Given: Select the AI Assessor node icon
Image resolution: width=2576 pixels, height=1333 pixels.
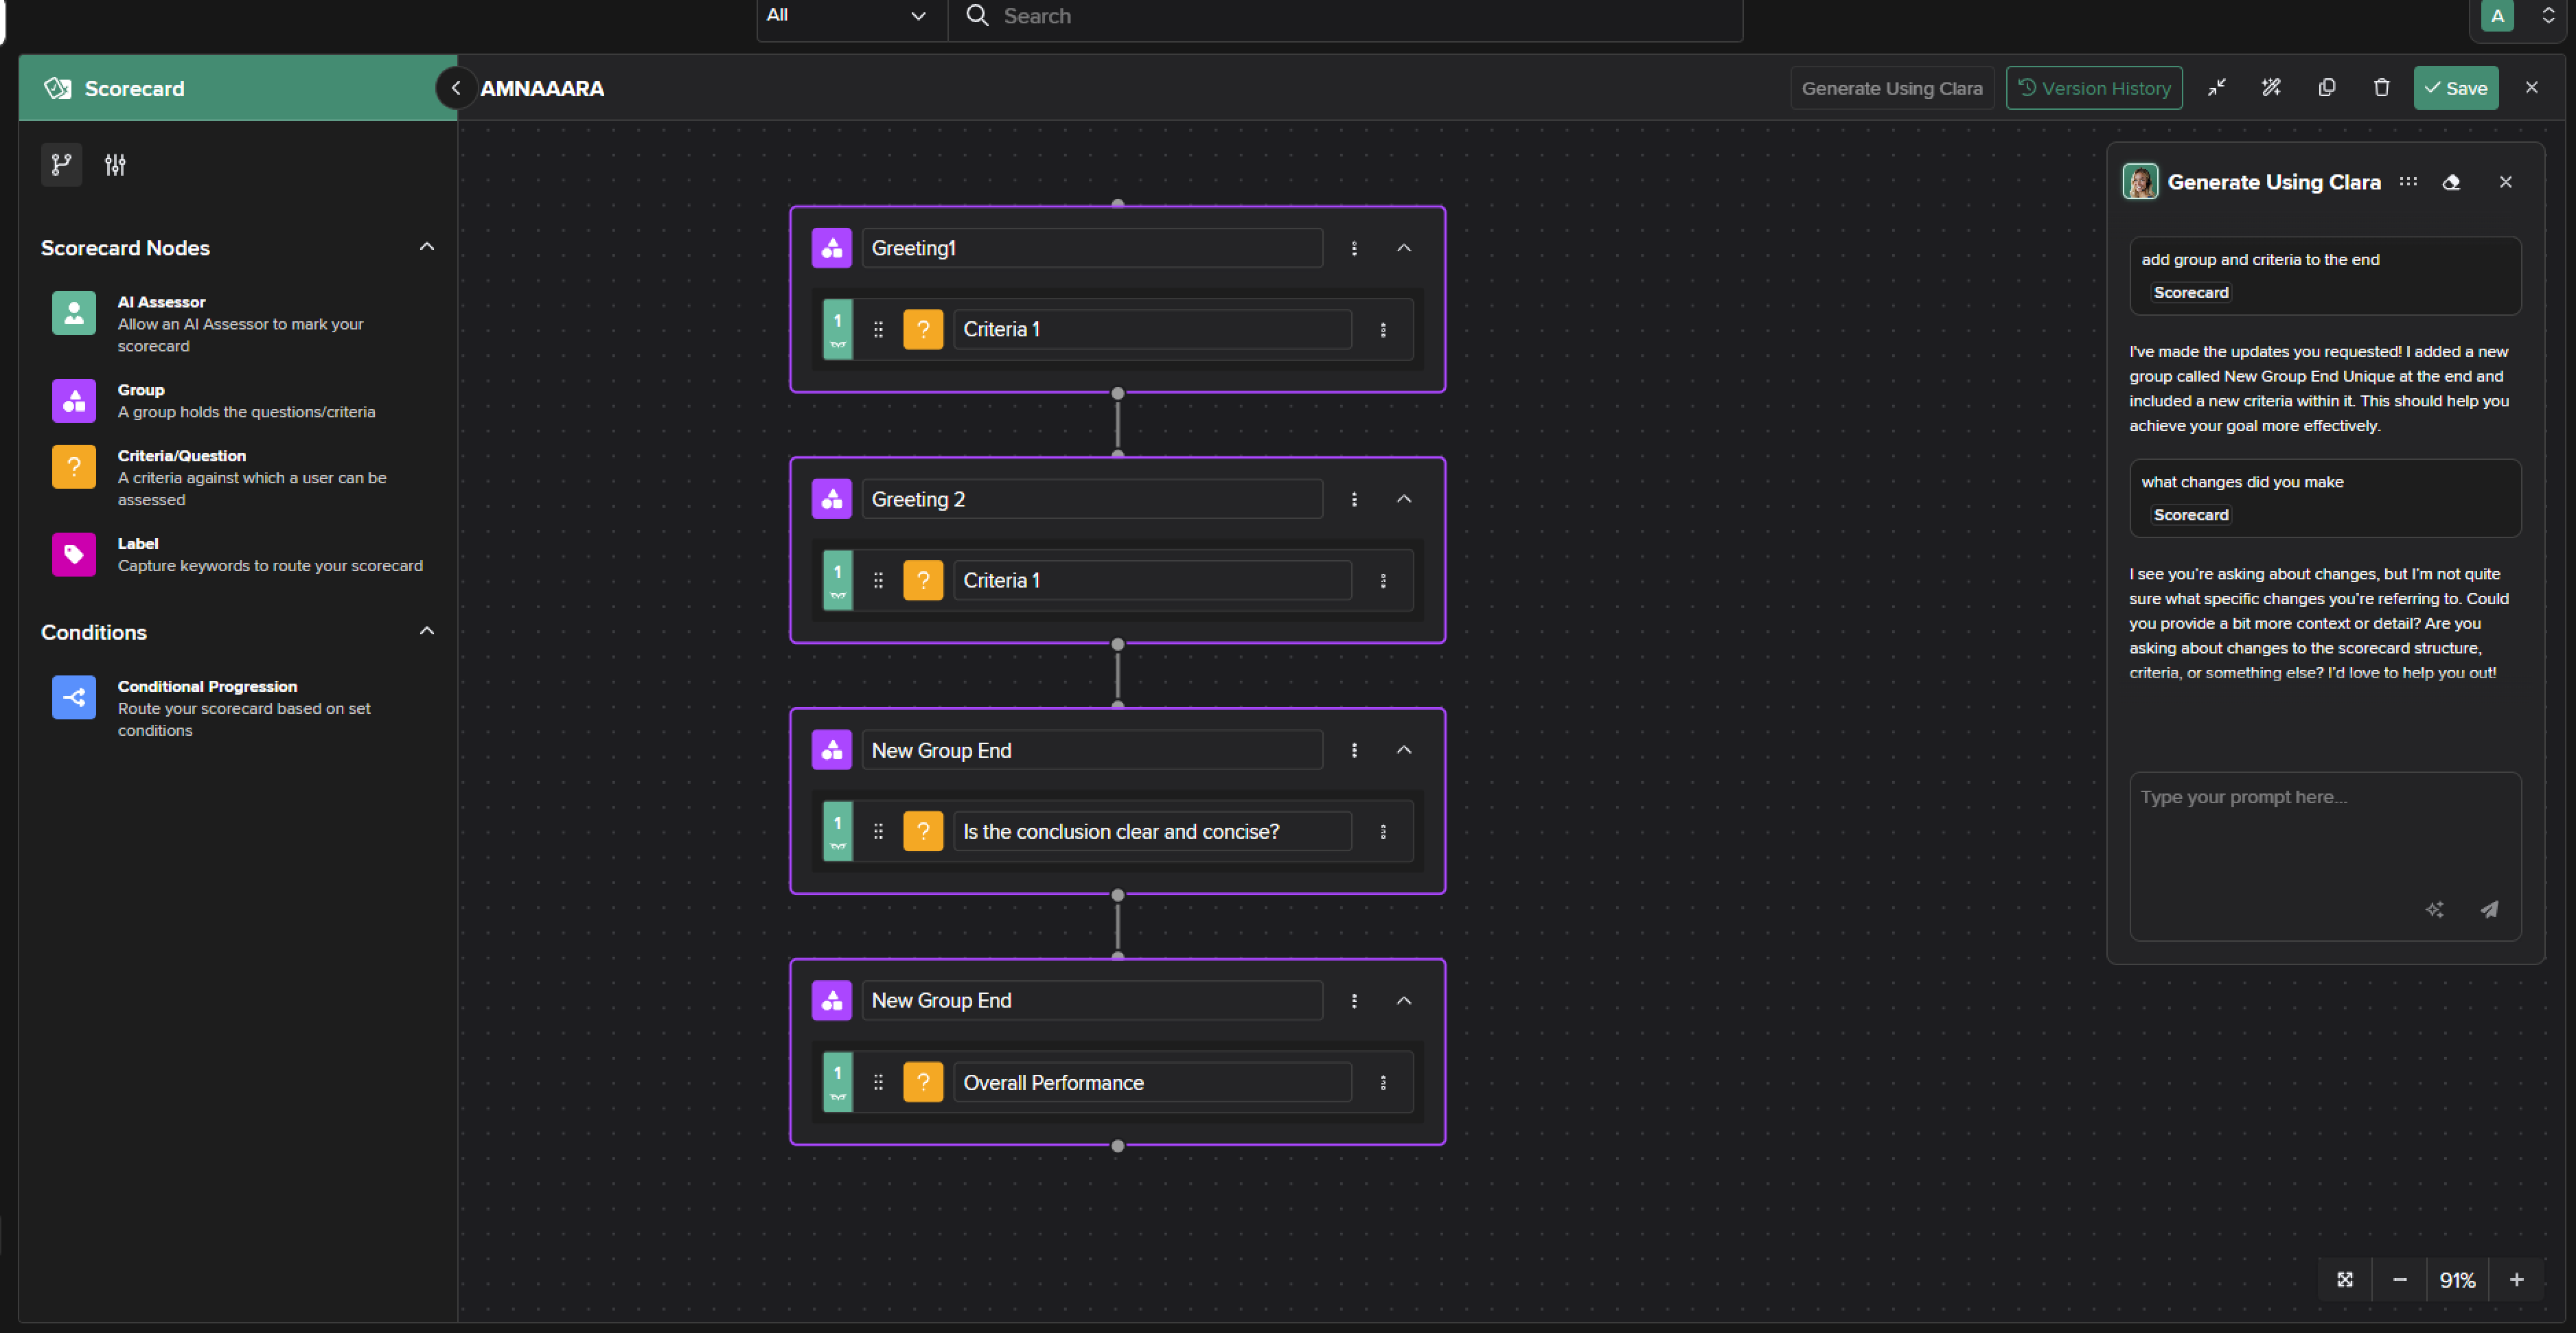Looking at the screenshot, I should point(74,313).
